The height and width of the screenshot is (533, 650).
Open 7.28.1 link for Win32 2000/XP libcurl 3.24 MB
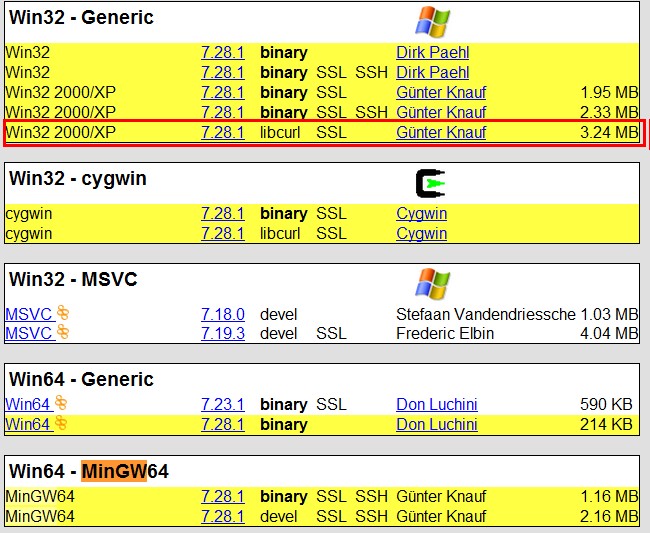(223, 133)
